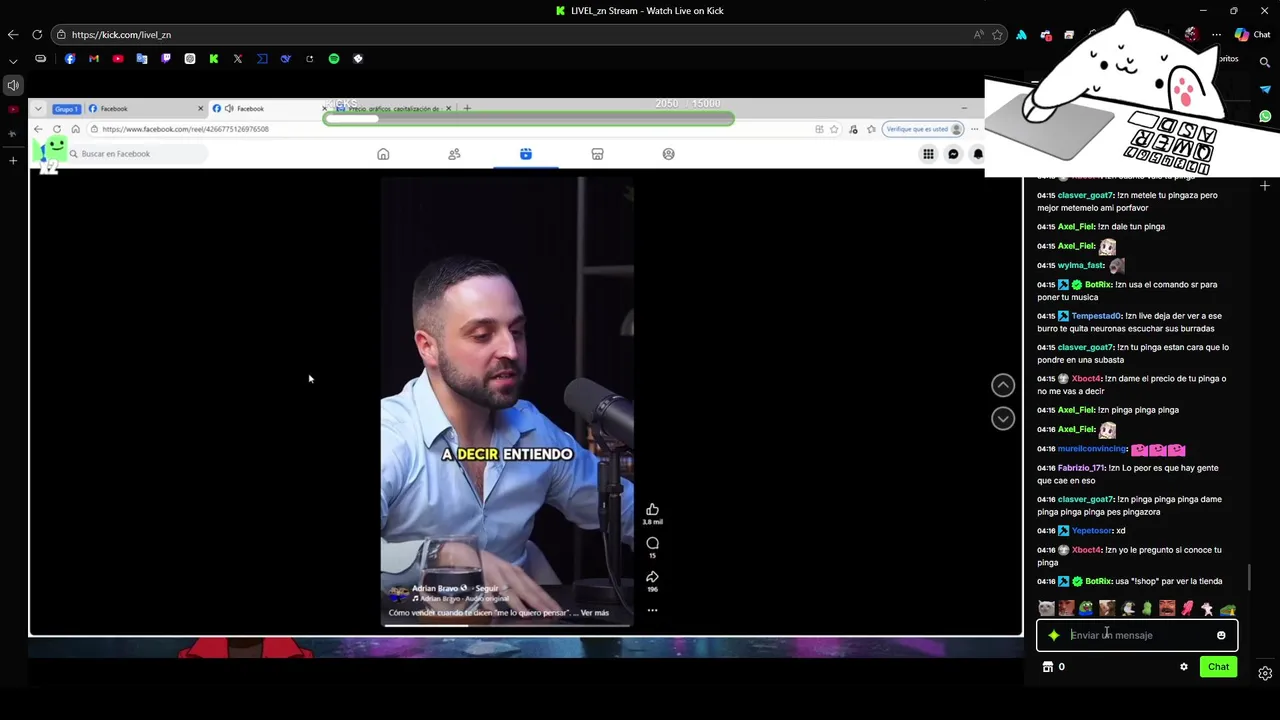The height and width of the screenshot is (720, 1280).
Task: Open the green Kick bookmark icon
Action: click(x=214, y=59)
